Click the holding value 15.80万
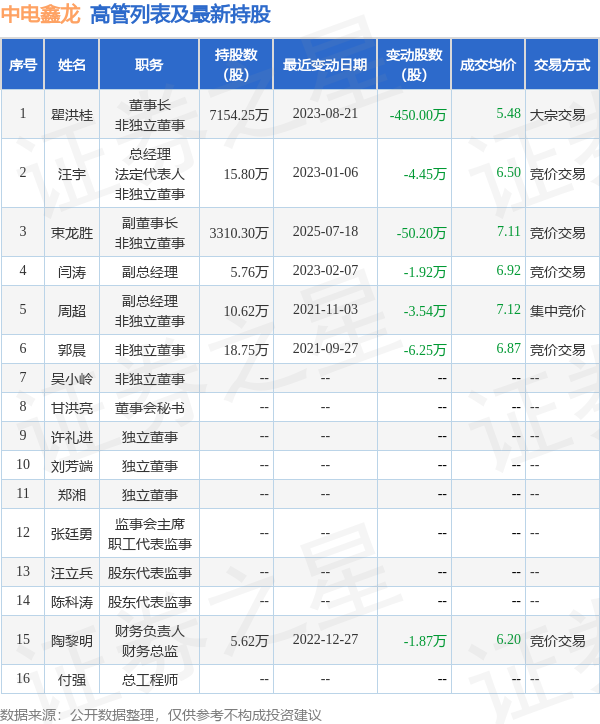The image size is (600, 724). coord(246,174)
